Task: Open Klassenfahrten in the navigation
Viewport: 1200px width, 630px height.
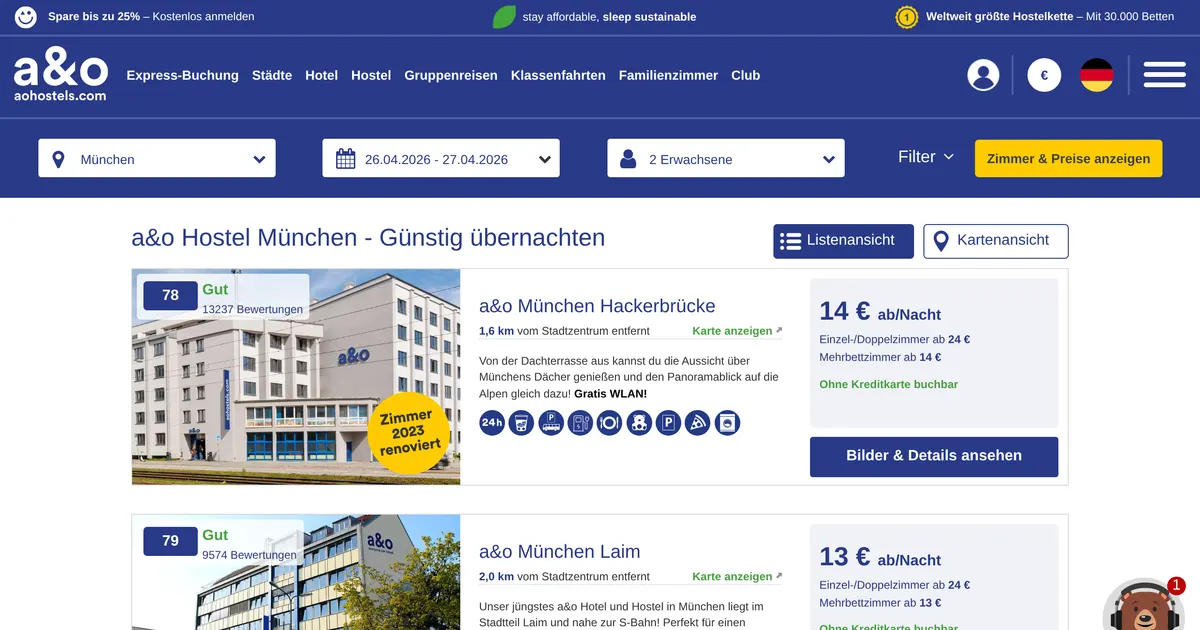Action: pyautogui.click(x=558, y=75)
